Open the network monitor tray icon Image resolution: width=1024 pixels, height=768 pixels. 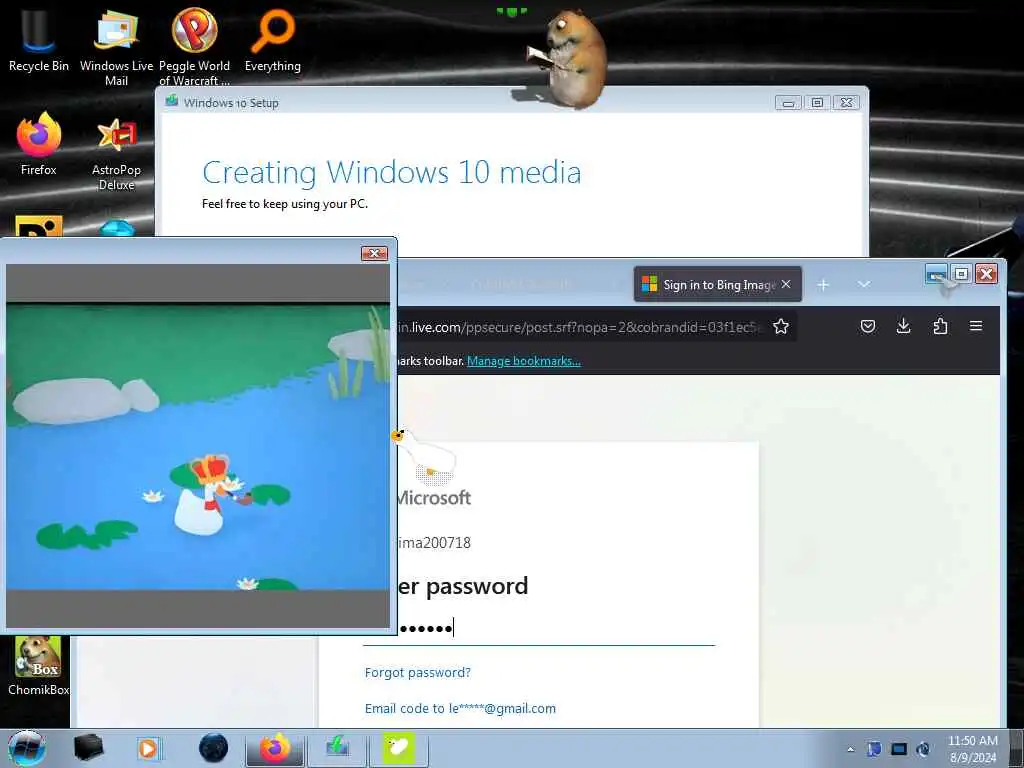(x=899, y=749)
